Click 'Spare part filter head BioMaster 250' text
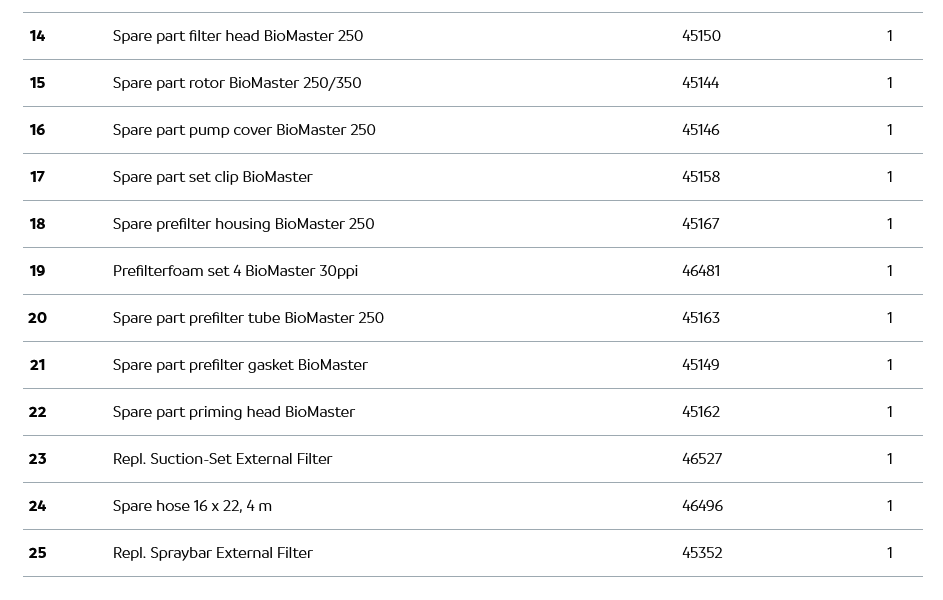 [238, 36]
